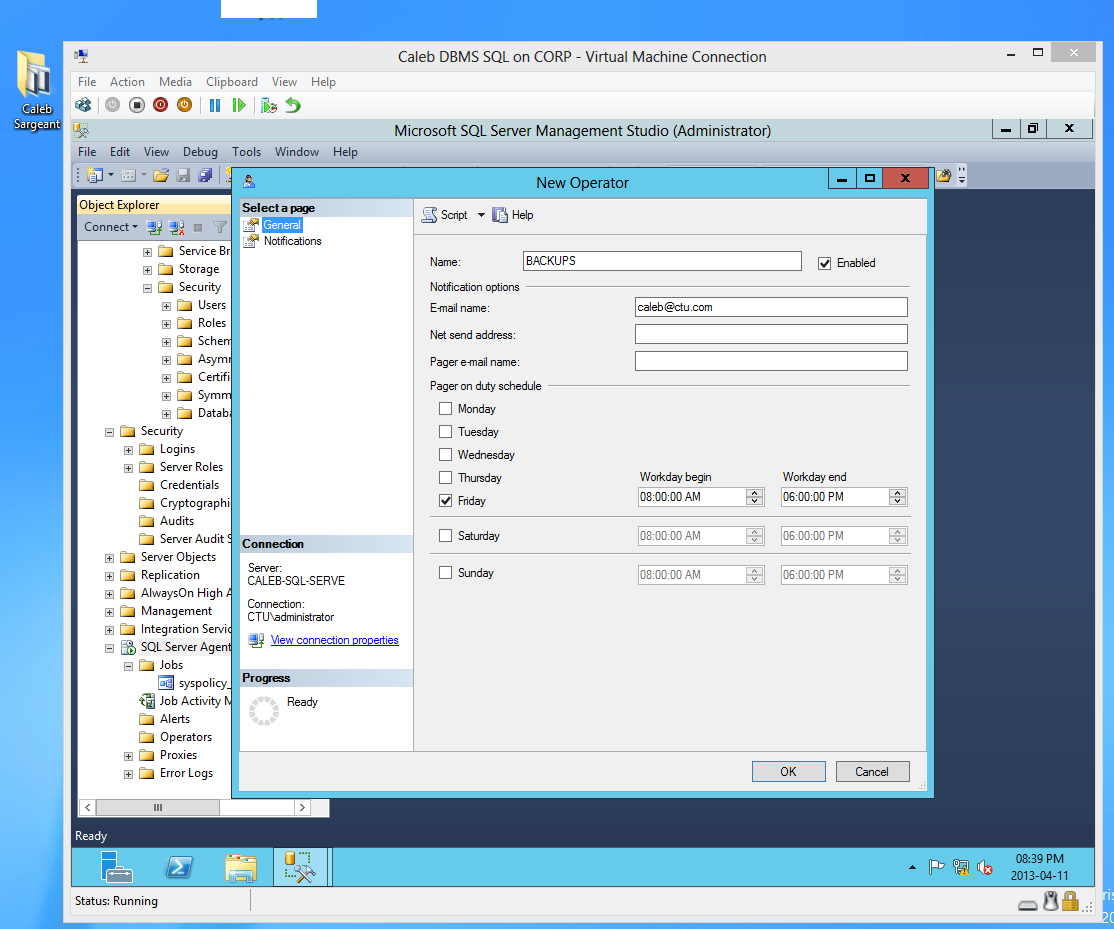Click the Help icon in New Operator dialog

coord(500,215)
